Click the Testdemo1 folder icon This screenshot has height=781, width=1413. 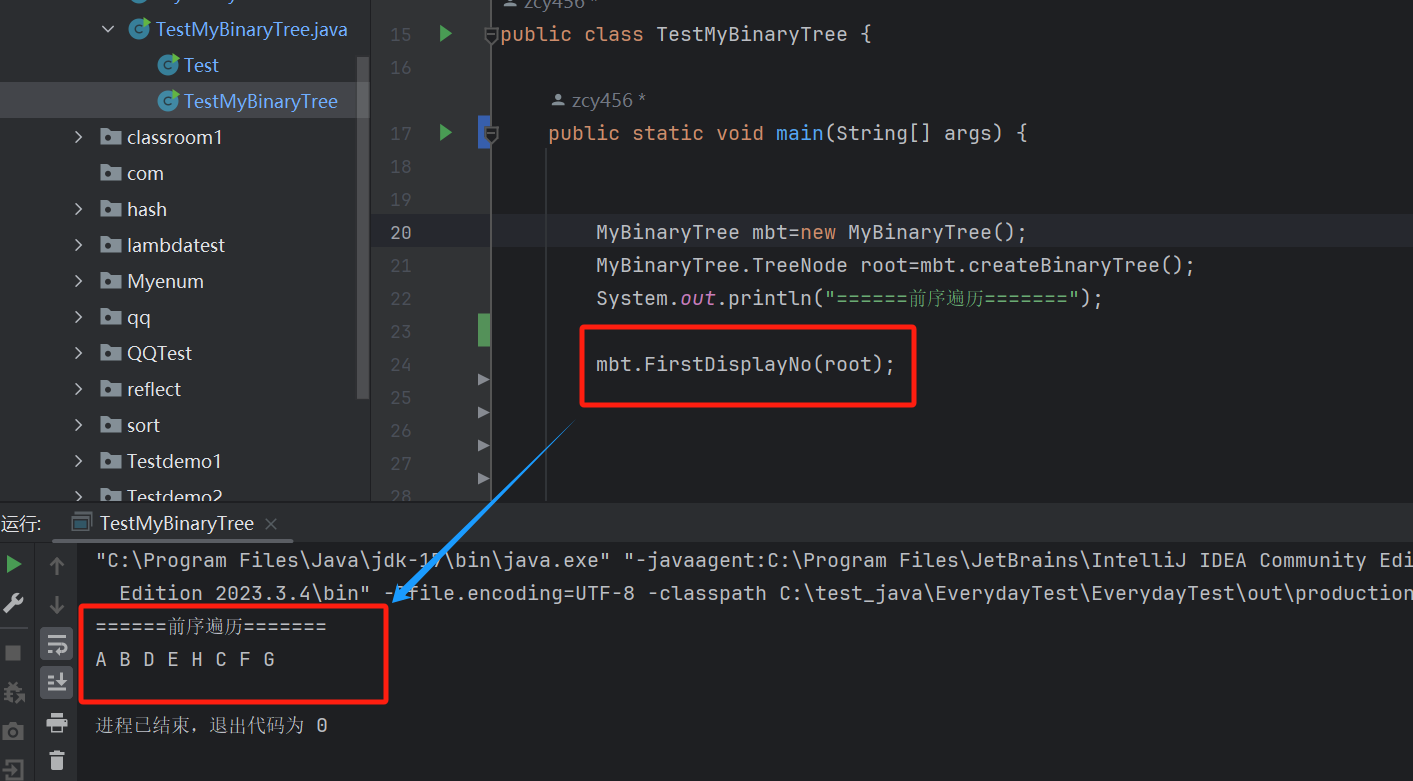pos(111,461)
